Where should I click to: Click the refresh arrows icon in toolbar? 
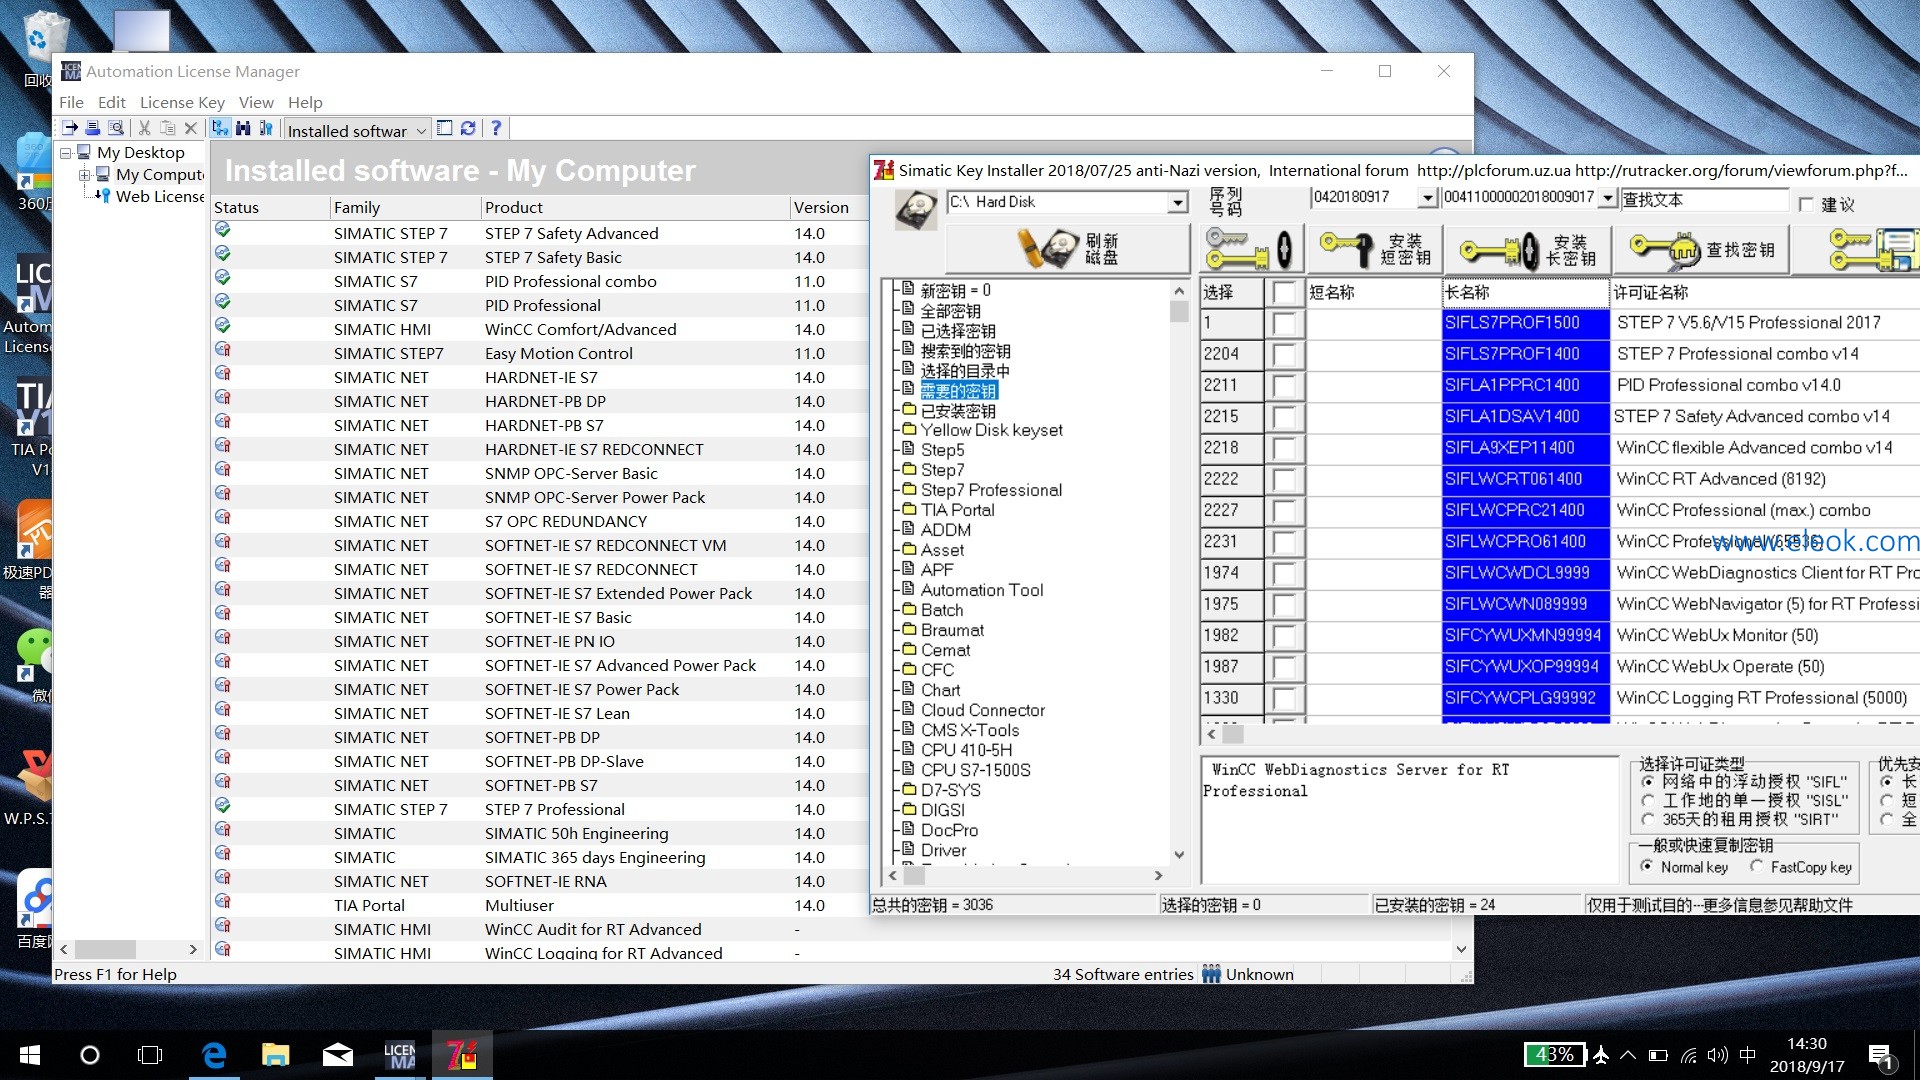(468, 128)
